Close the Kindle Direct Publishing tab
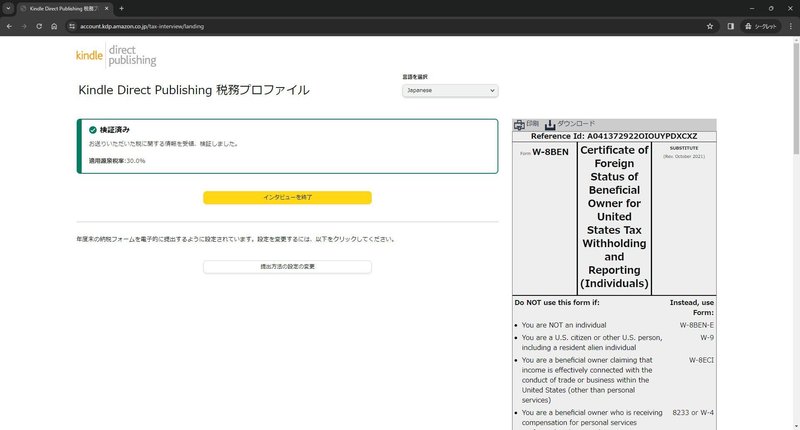Viewport: 800px width, 430px height. [107, 8]
